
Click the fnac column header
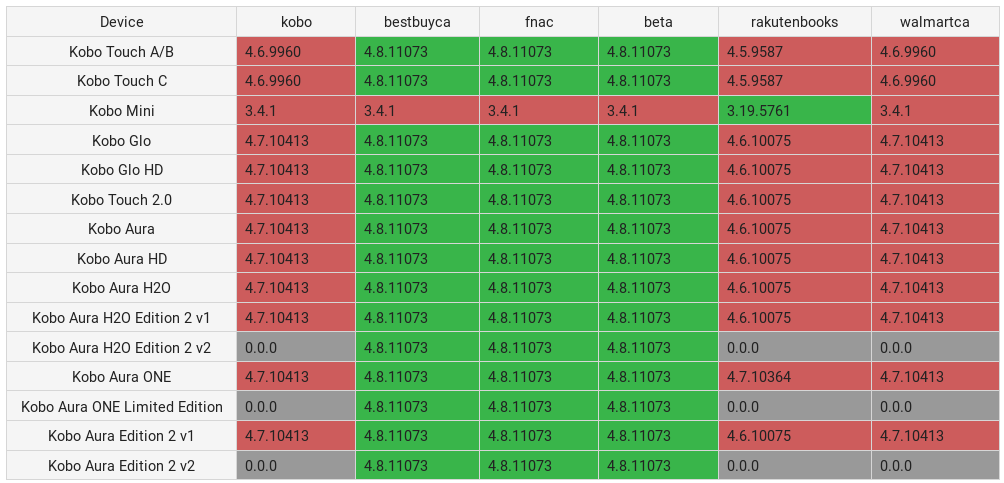[539, 22]
